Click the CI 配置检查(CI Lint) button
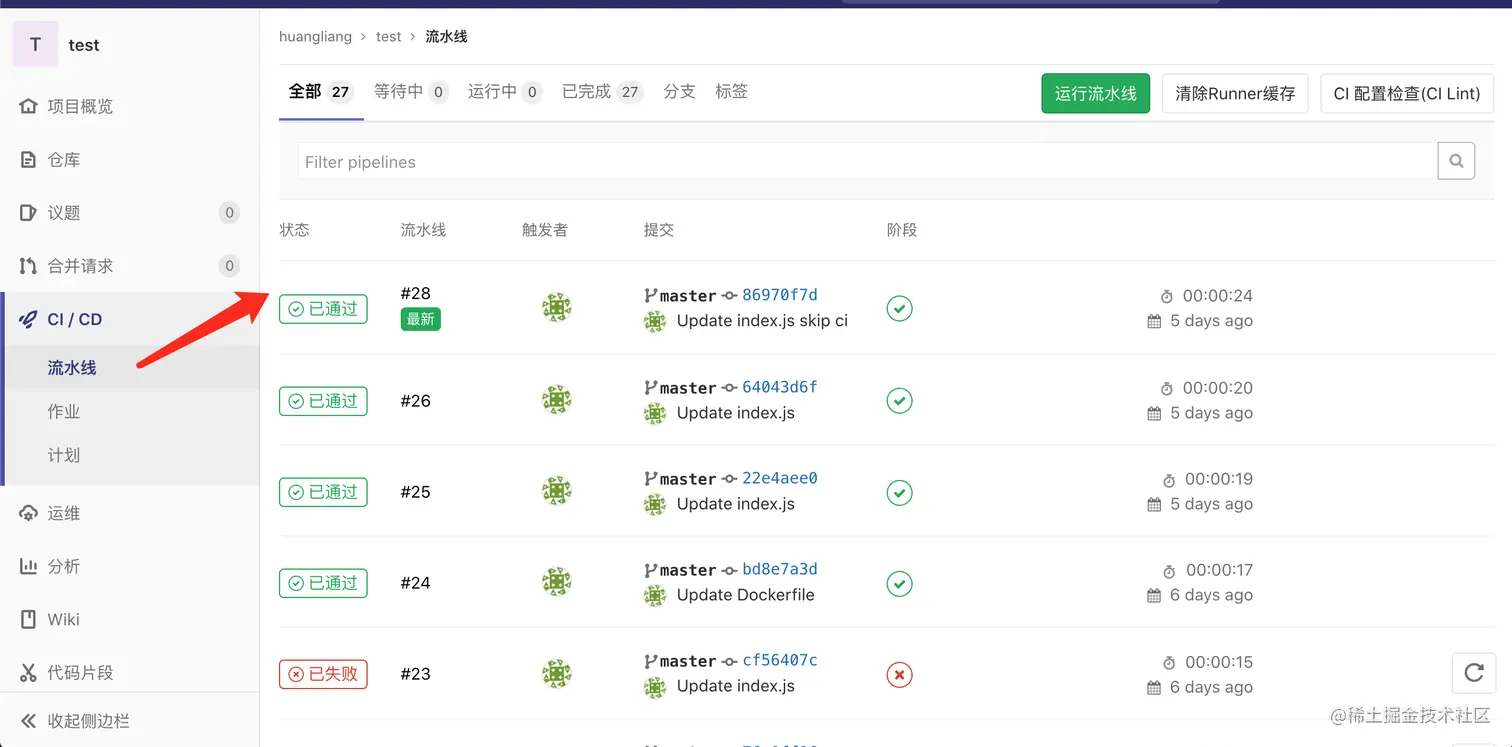This screenshot has width=1512, height=747. point(1407,93)
